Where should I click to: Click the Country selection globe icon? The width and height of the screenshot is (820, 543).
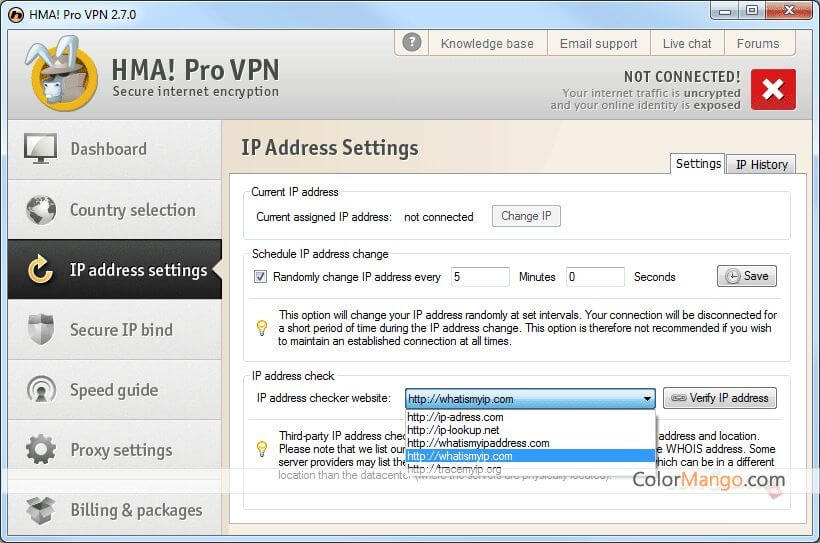41,210
